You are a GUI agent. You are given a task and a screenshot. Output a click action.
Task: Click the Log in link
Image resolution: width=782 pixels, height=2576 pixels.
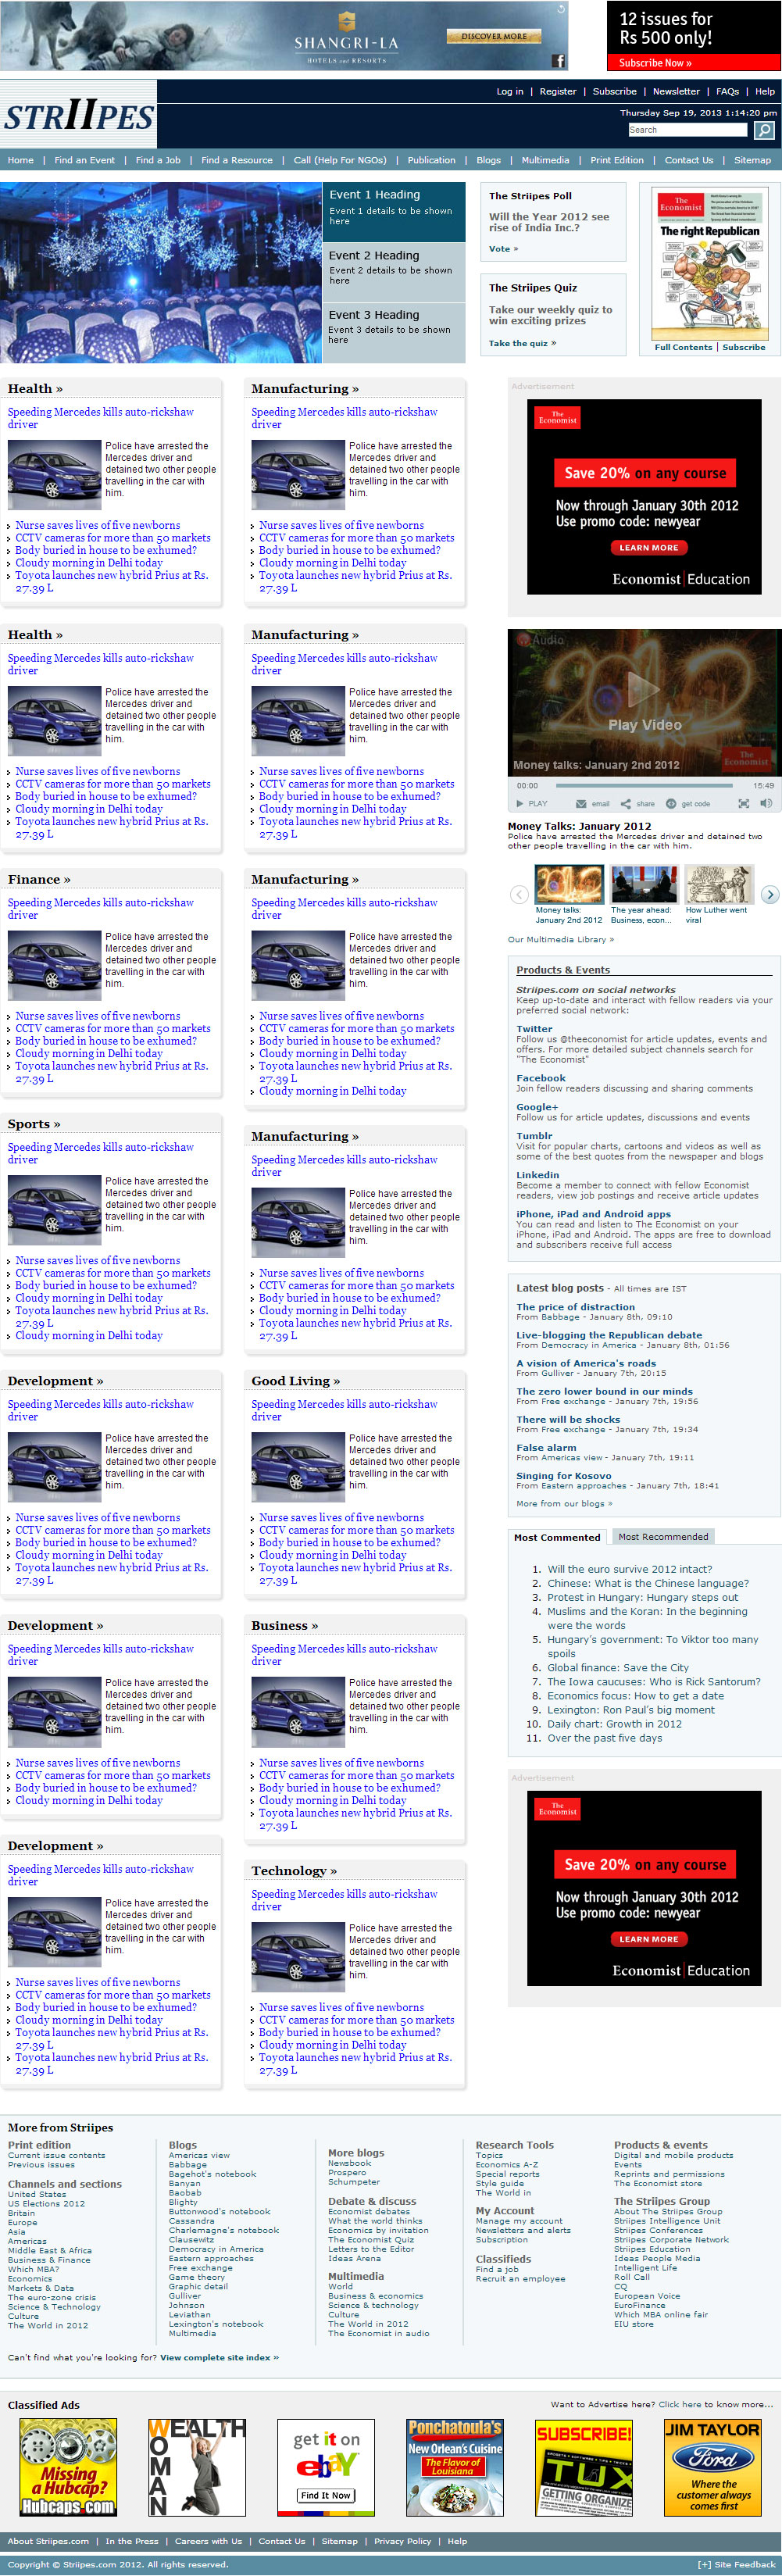(x=510, y=91)
